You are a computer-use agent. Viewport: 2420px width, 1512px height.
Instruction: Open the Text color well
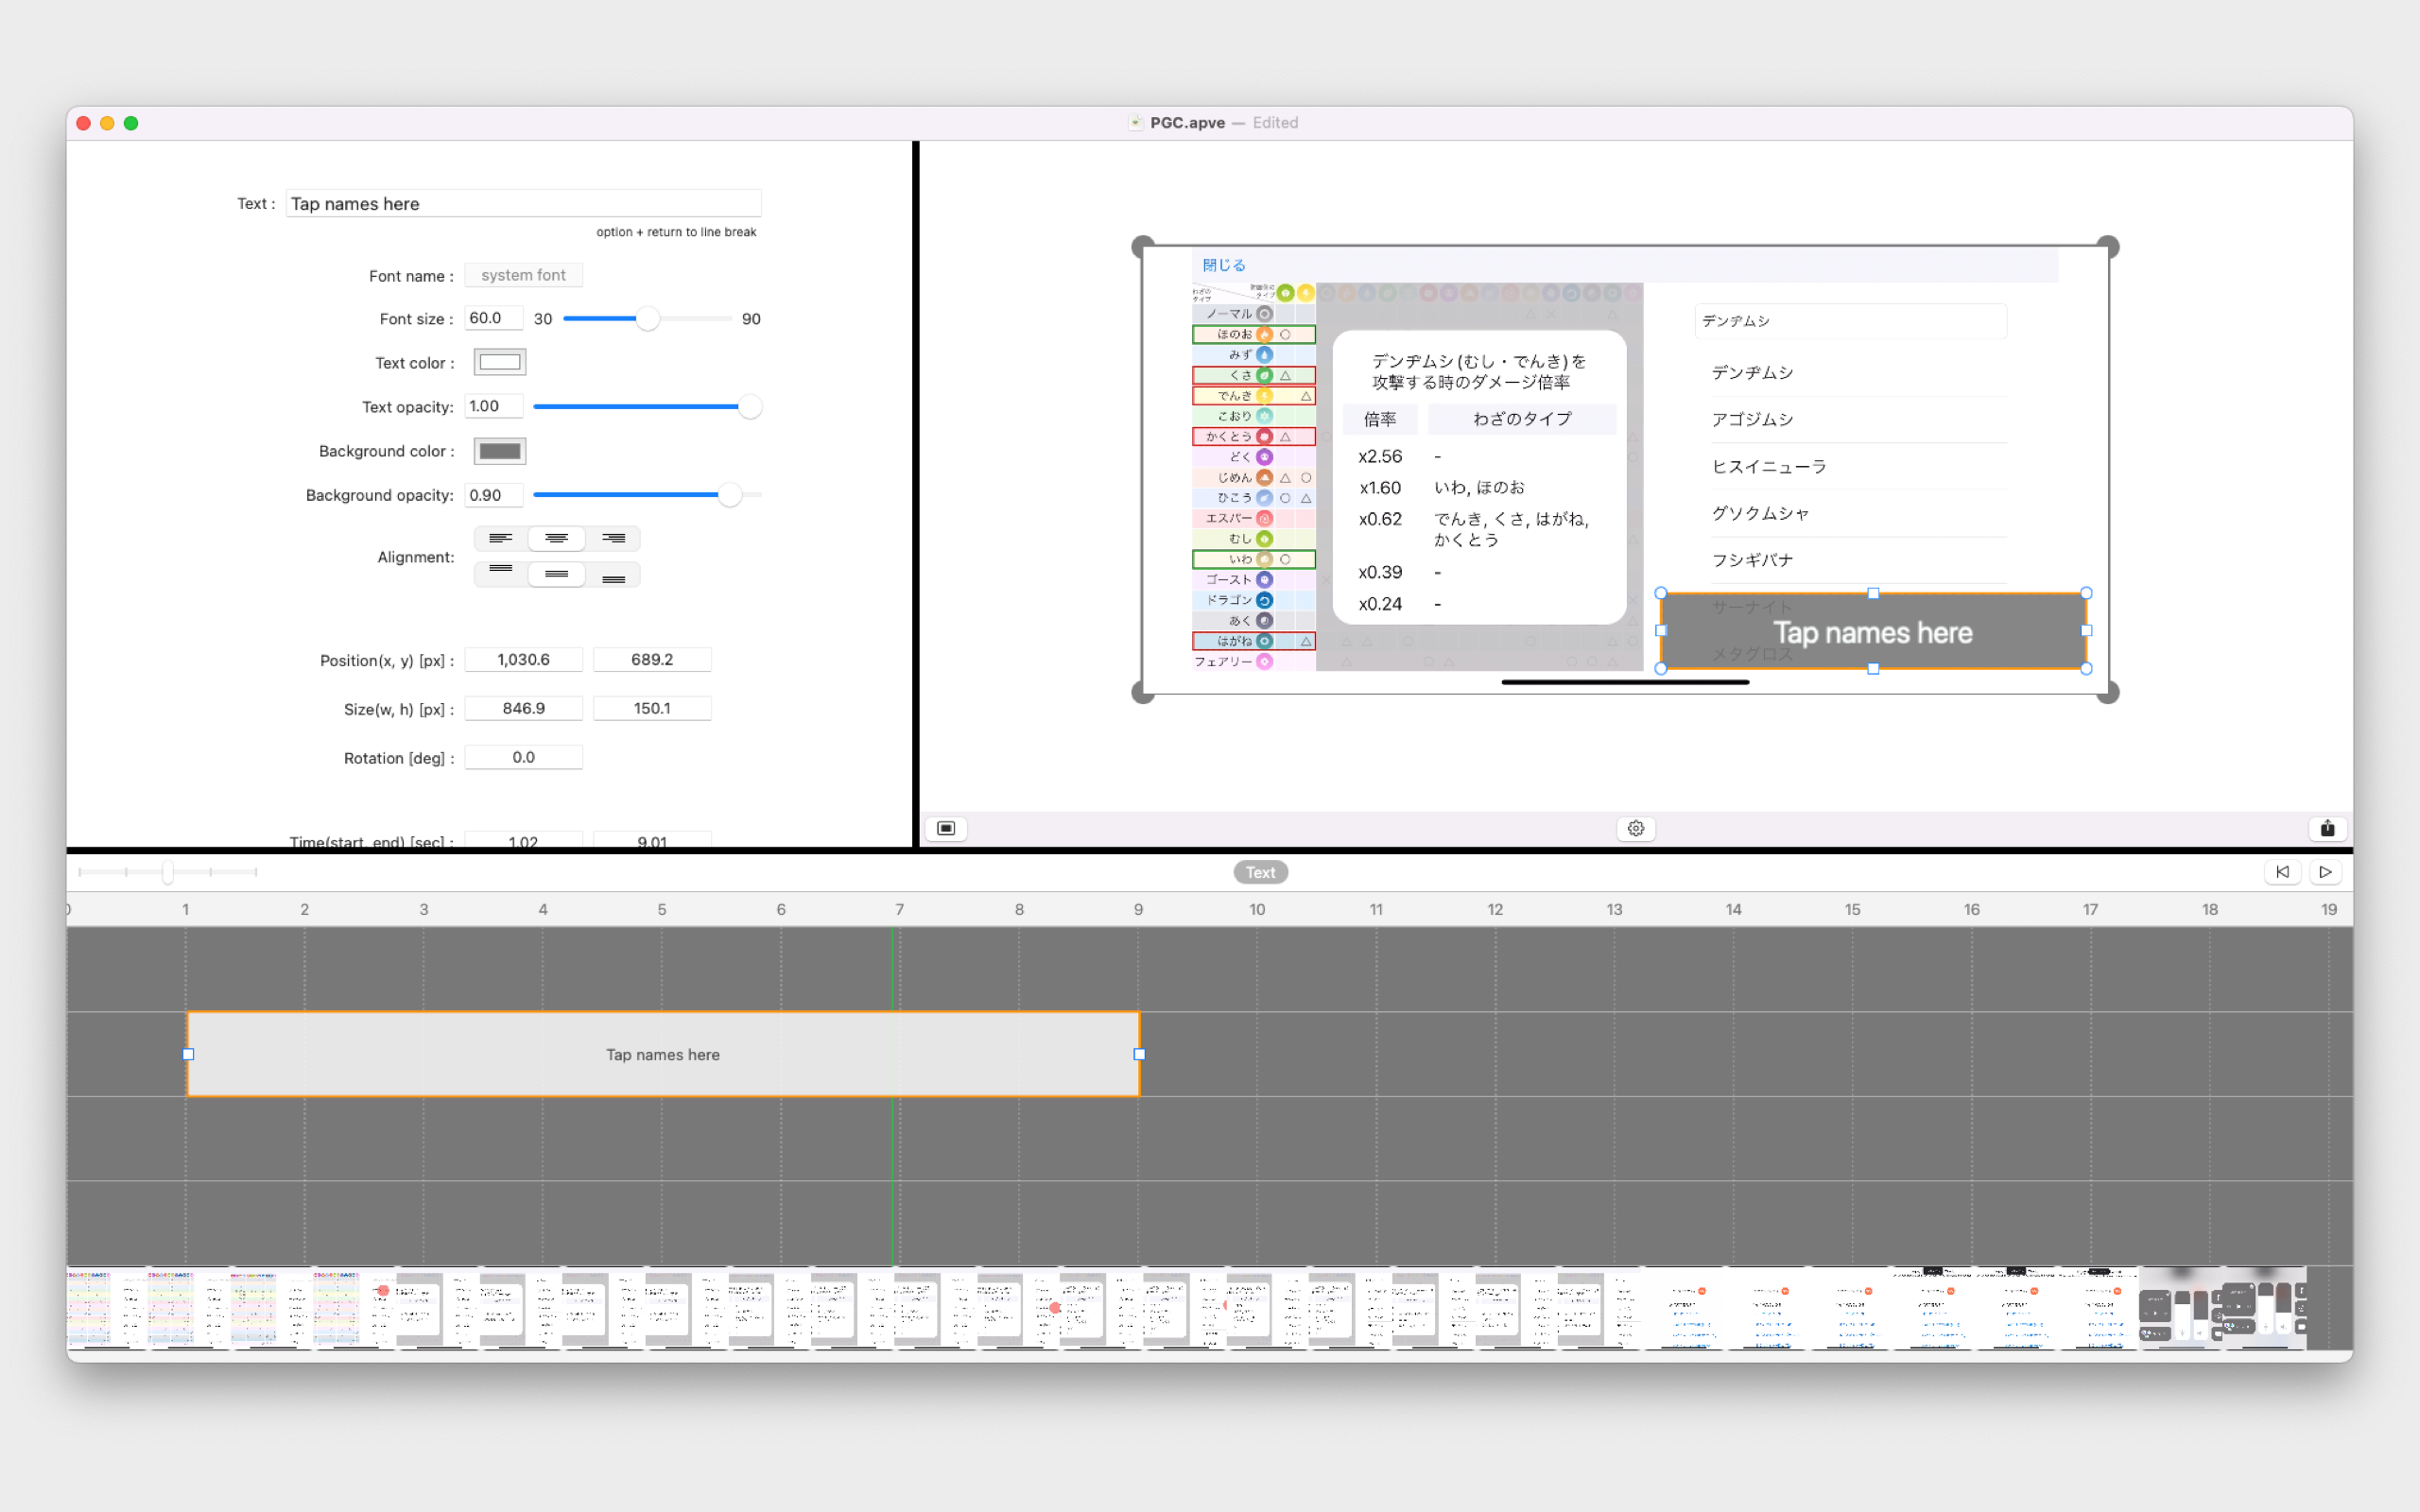pyautogui.click(x=500, y=362)
